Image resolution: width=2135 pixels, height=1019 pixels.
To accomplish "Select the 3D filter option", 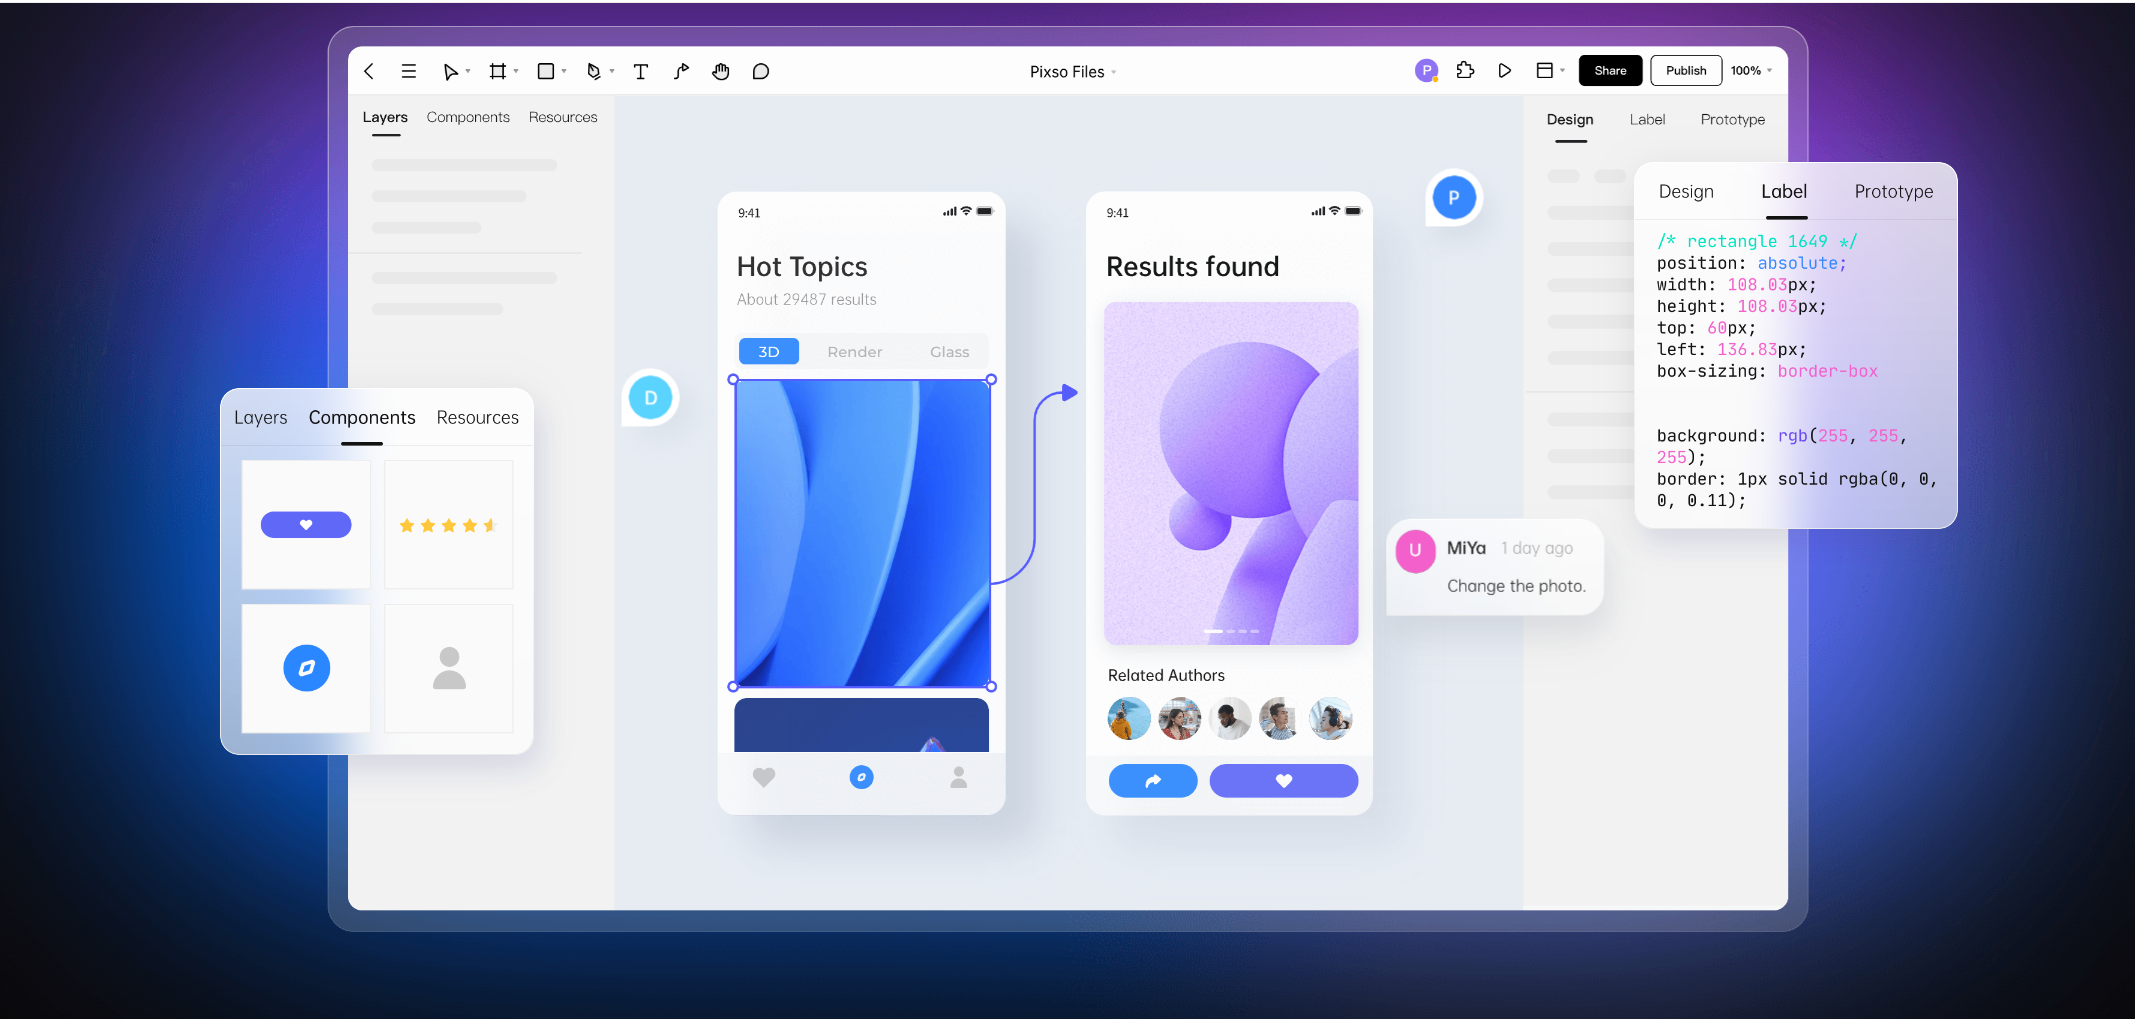I will pyautogui.click(x=768, y=351).
